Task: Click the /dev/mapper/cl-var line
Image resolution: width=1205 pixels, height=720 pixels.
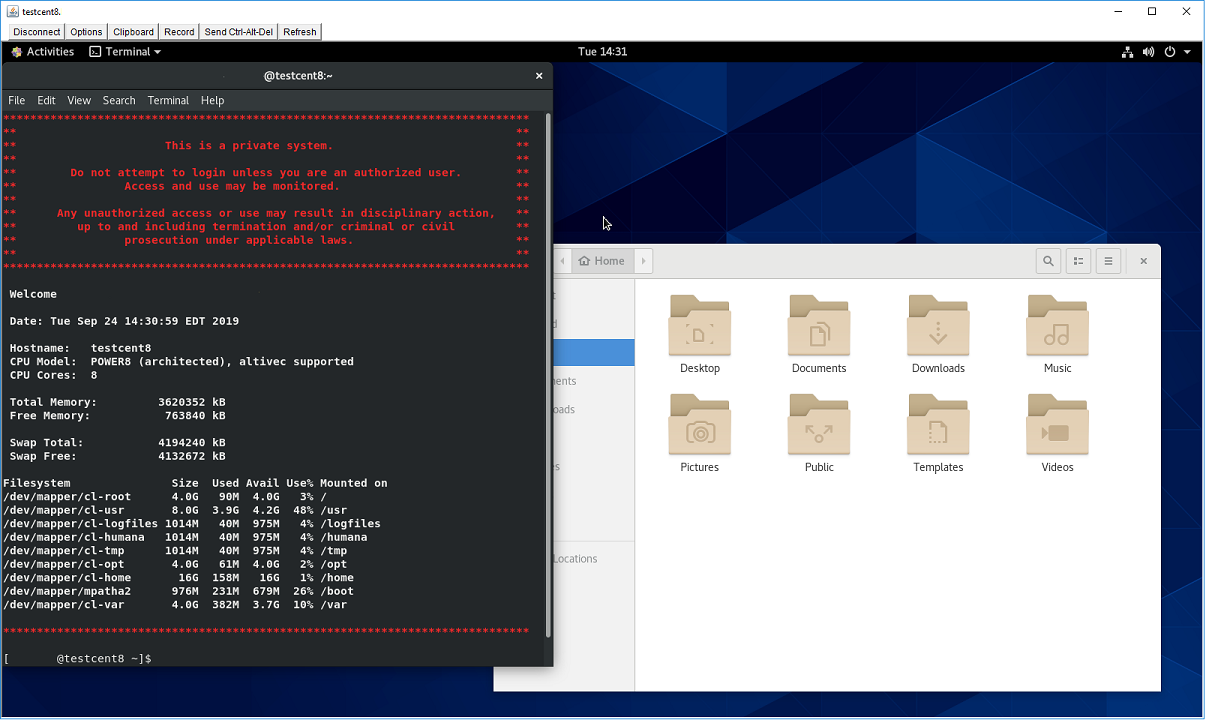Action: click(177, 605)
